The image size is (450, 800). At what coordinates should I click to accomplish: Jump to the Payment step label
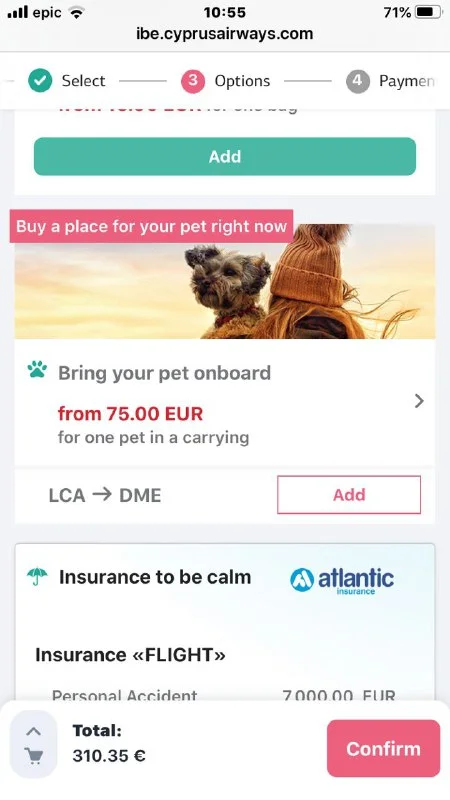click(407, 81)
